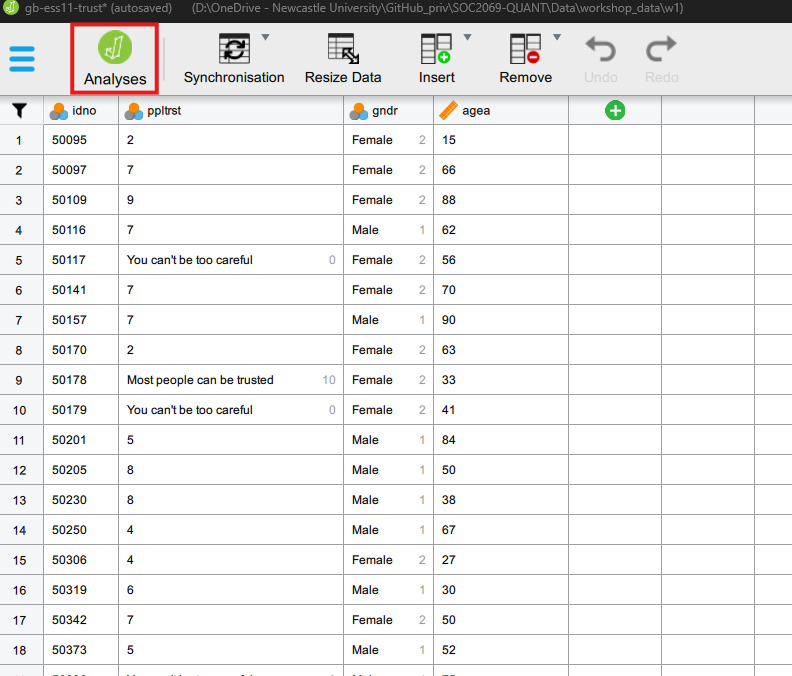Click the Resize Data icon
The image size is (792, 676).
(343, 49)
